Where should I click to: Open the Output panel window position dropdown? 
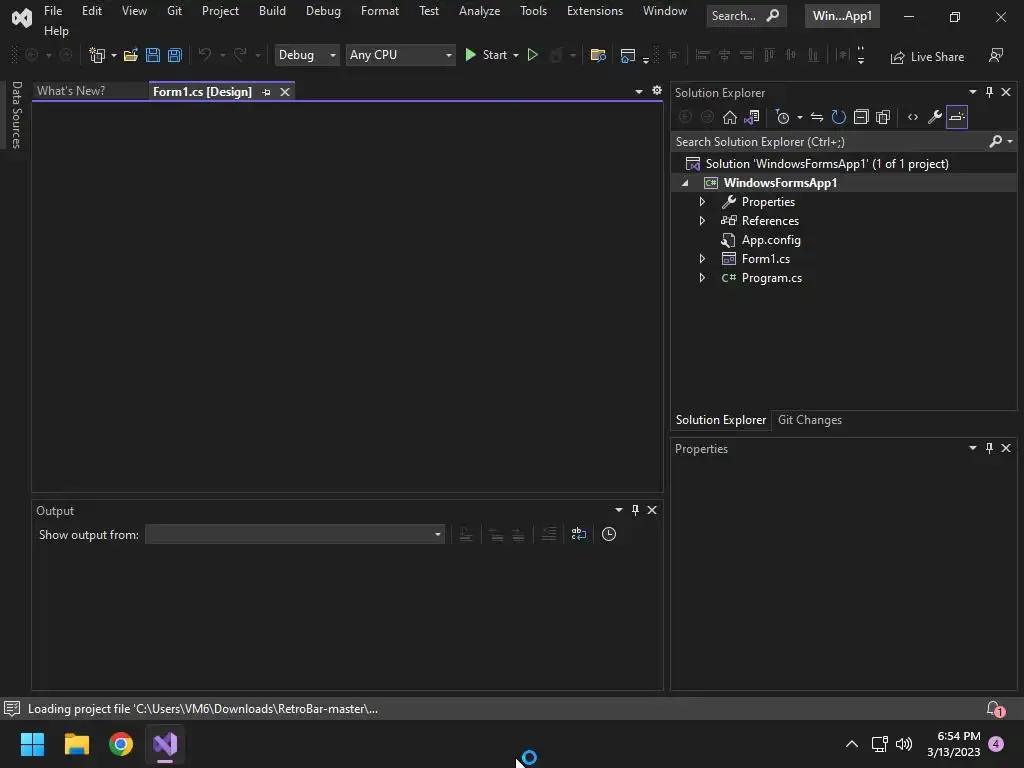(x=618, y=510)
